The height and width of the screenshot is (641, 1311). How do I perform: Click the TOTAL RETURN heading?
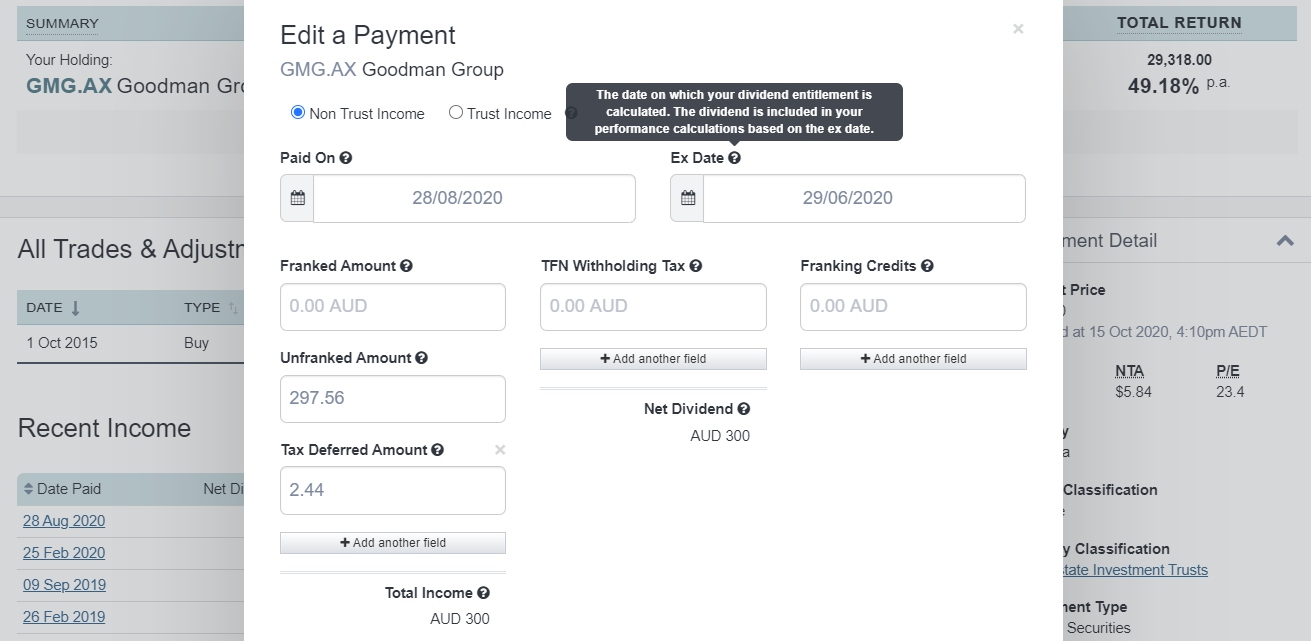[x=1179, y=23]
